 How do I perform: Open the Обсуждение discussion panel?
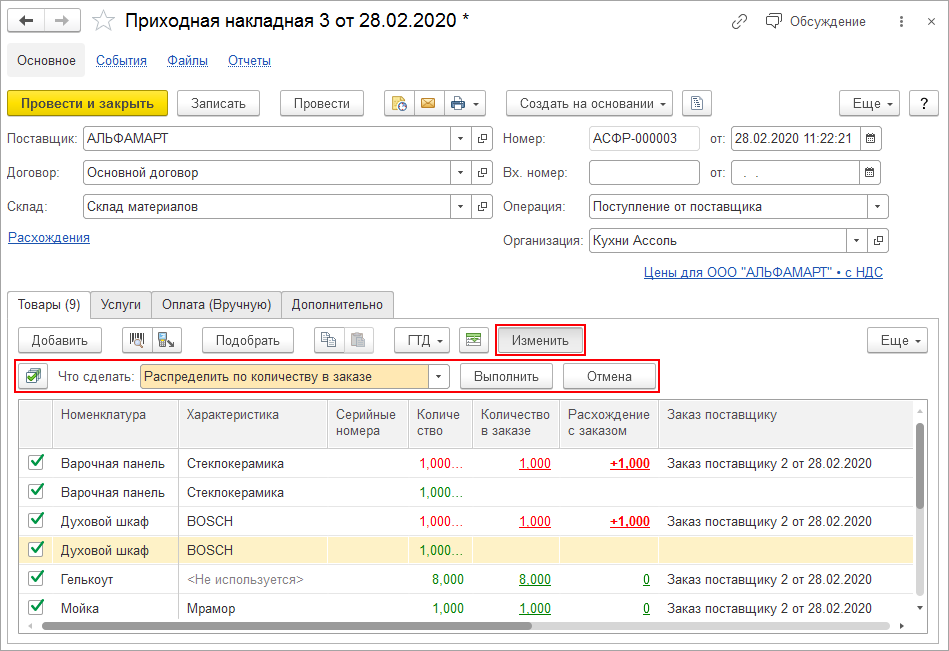point(815,22)
